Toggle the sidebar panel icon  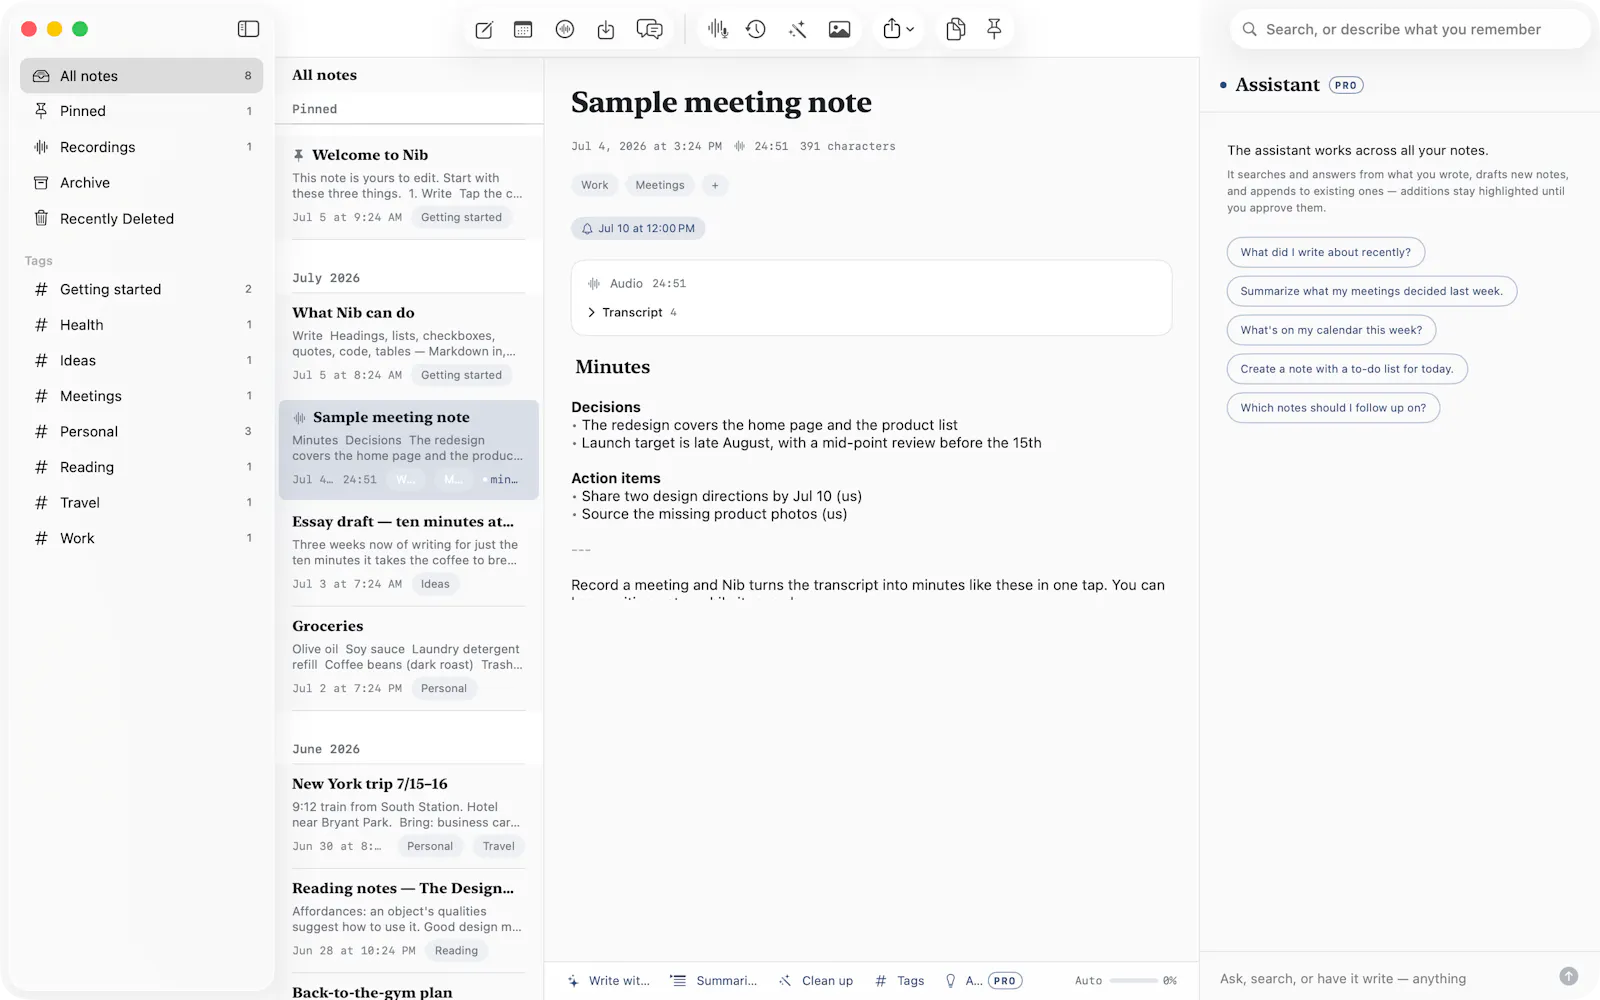249,29
